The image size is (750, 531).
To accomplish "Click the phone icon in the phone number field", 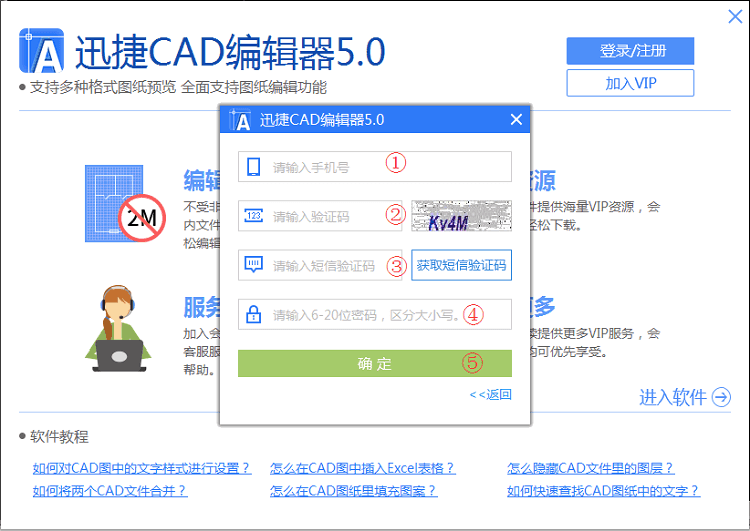I will tap(254, 166).
